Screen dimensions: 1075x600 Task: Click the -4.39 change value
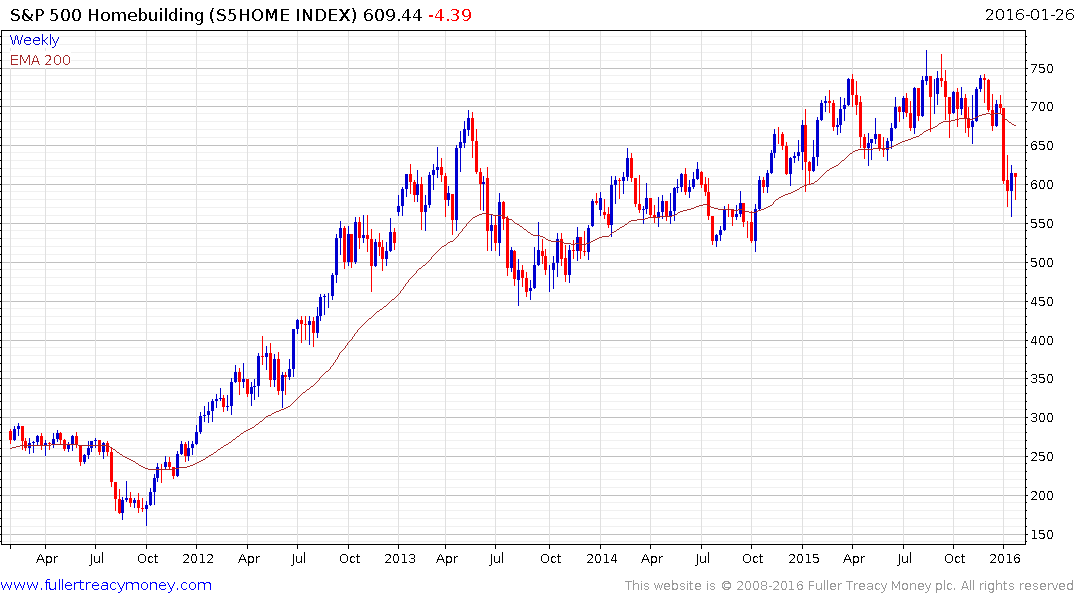tap(450, 15)
